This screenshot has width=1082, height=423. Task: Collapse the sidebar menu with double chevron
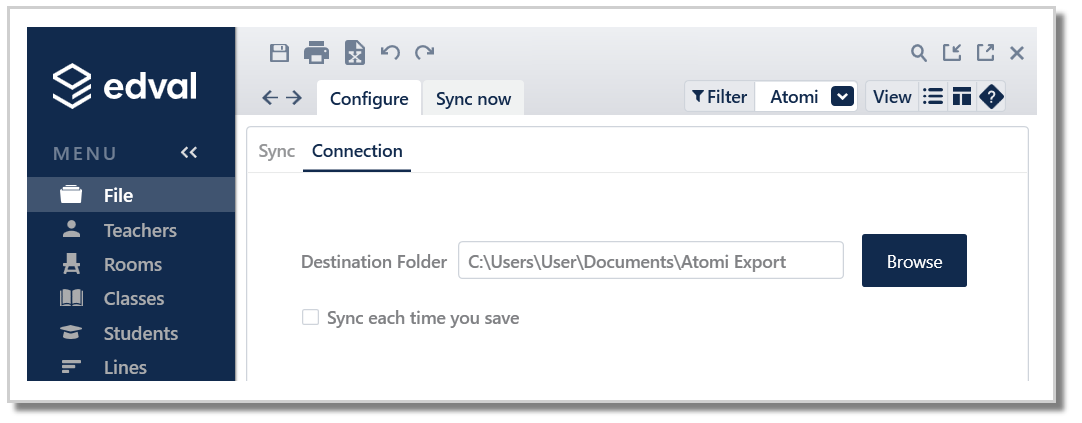click(189, 153)
